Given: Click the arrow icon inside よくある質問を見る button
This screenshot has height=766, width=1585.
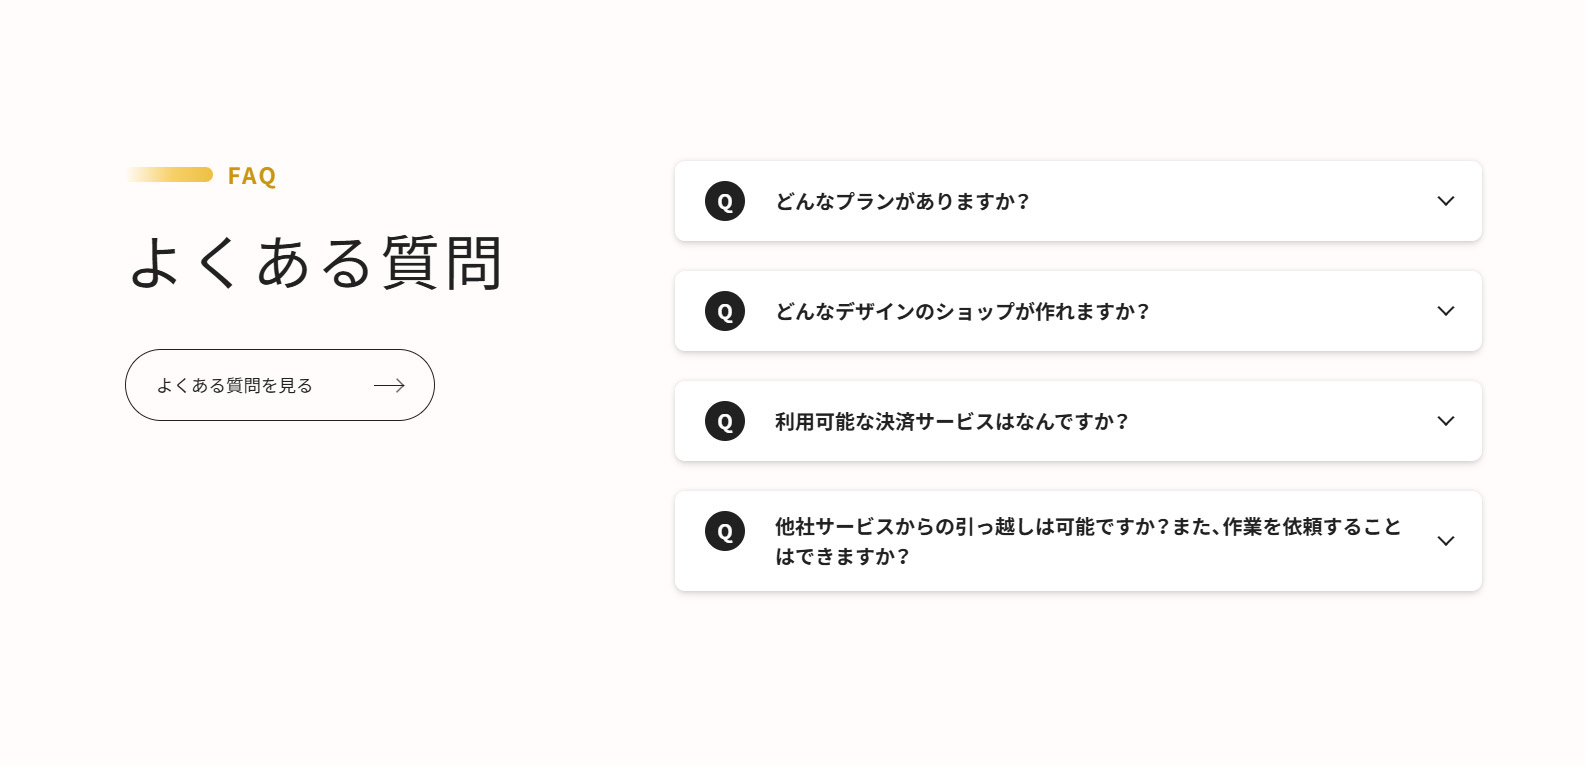Looking at the screenshot, I should 389,385.
